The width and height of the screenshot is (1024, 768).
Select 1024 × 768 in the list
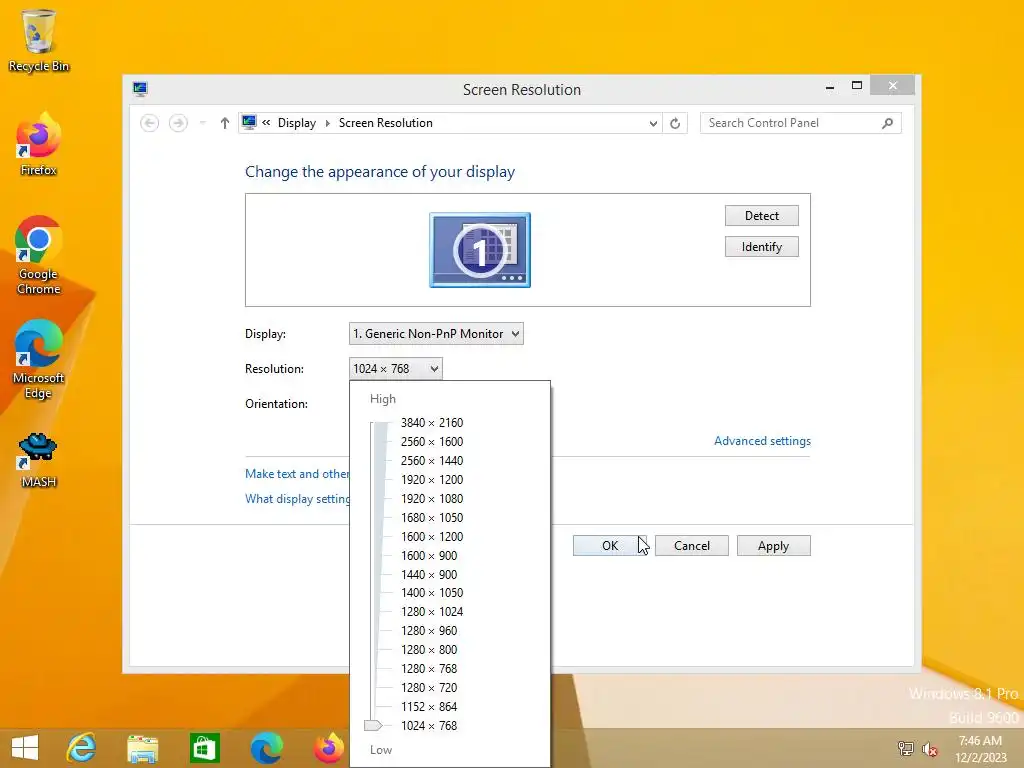pos(429,726)
